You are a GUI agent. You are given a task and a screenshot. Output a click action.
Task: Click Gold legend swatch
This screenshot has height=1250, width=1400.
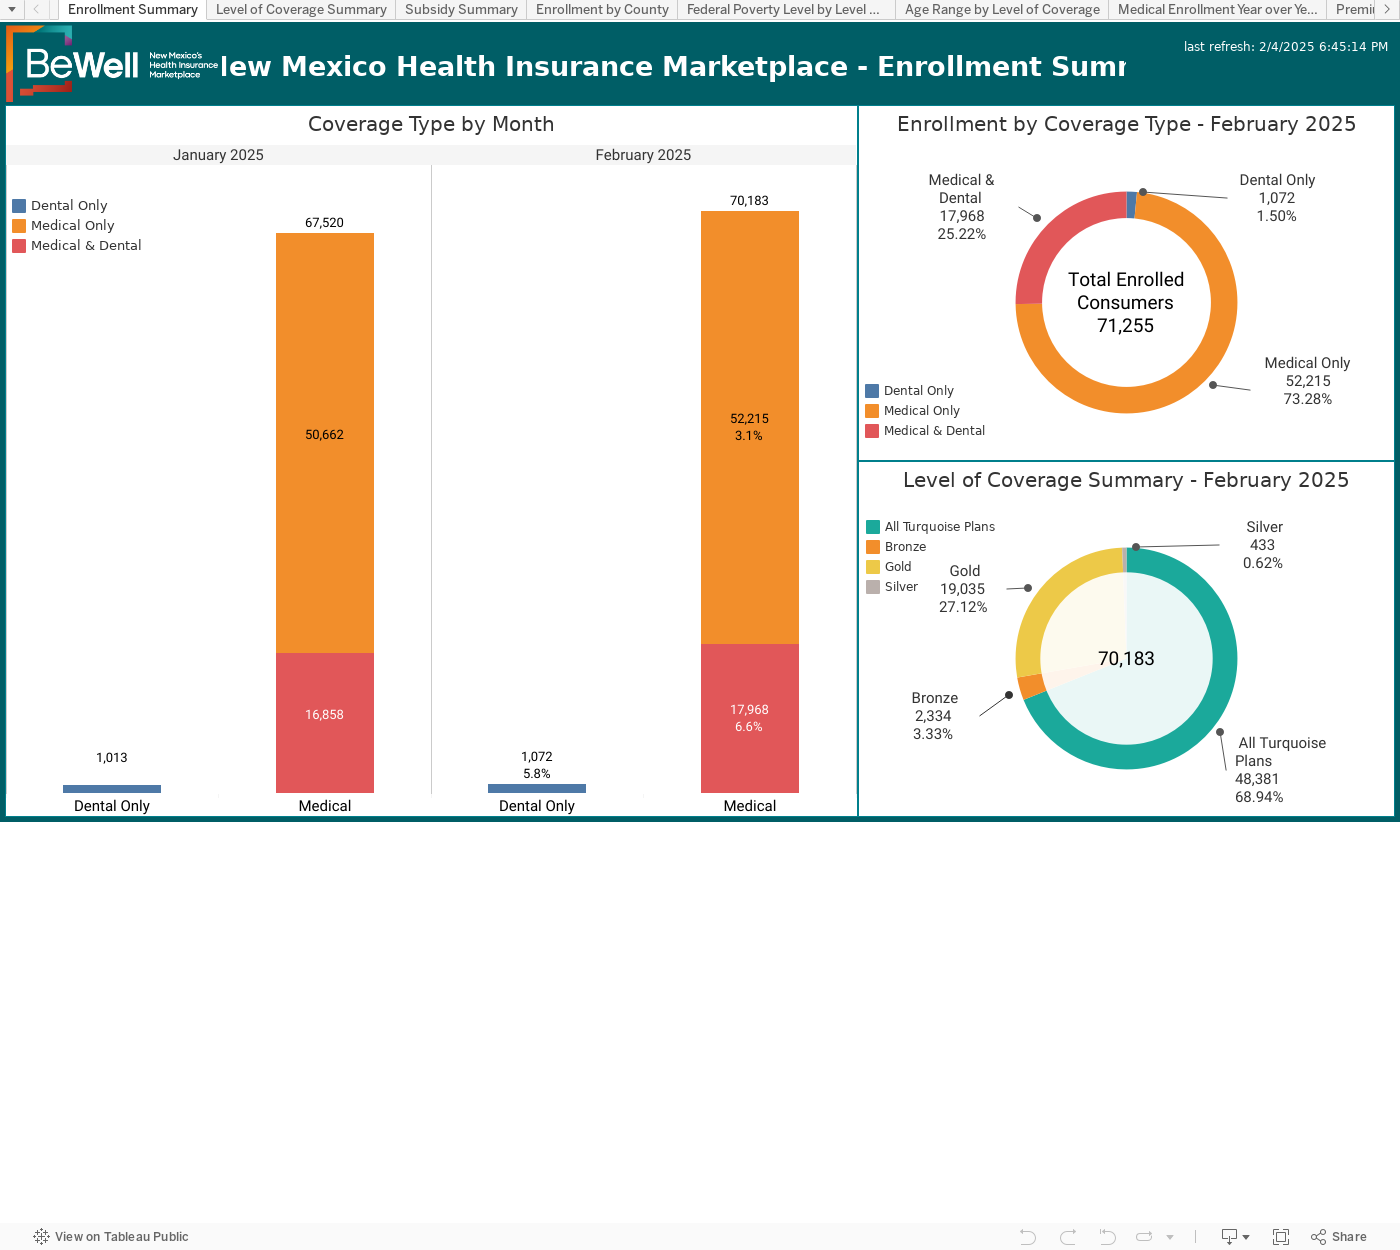pyautogui.click(x=873, y=567)
